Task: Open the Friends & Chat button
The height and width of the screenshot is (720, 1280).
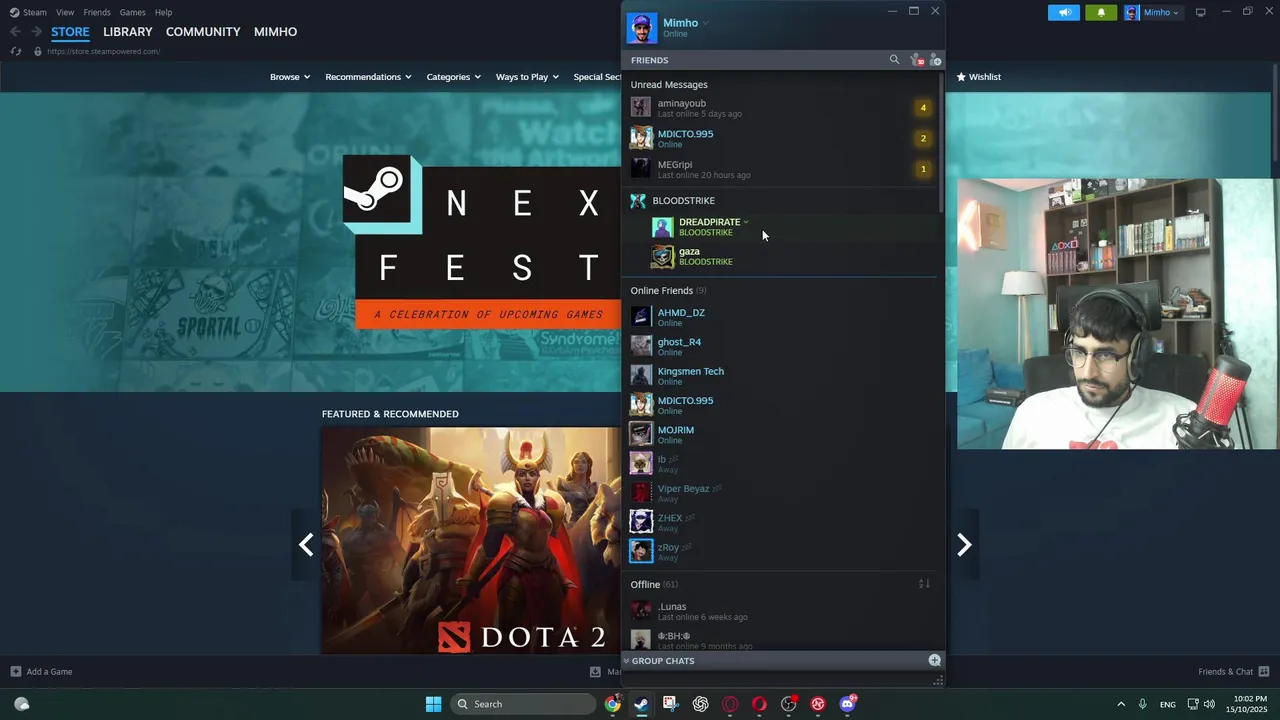Action: tap(1234, 672)
